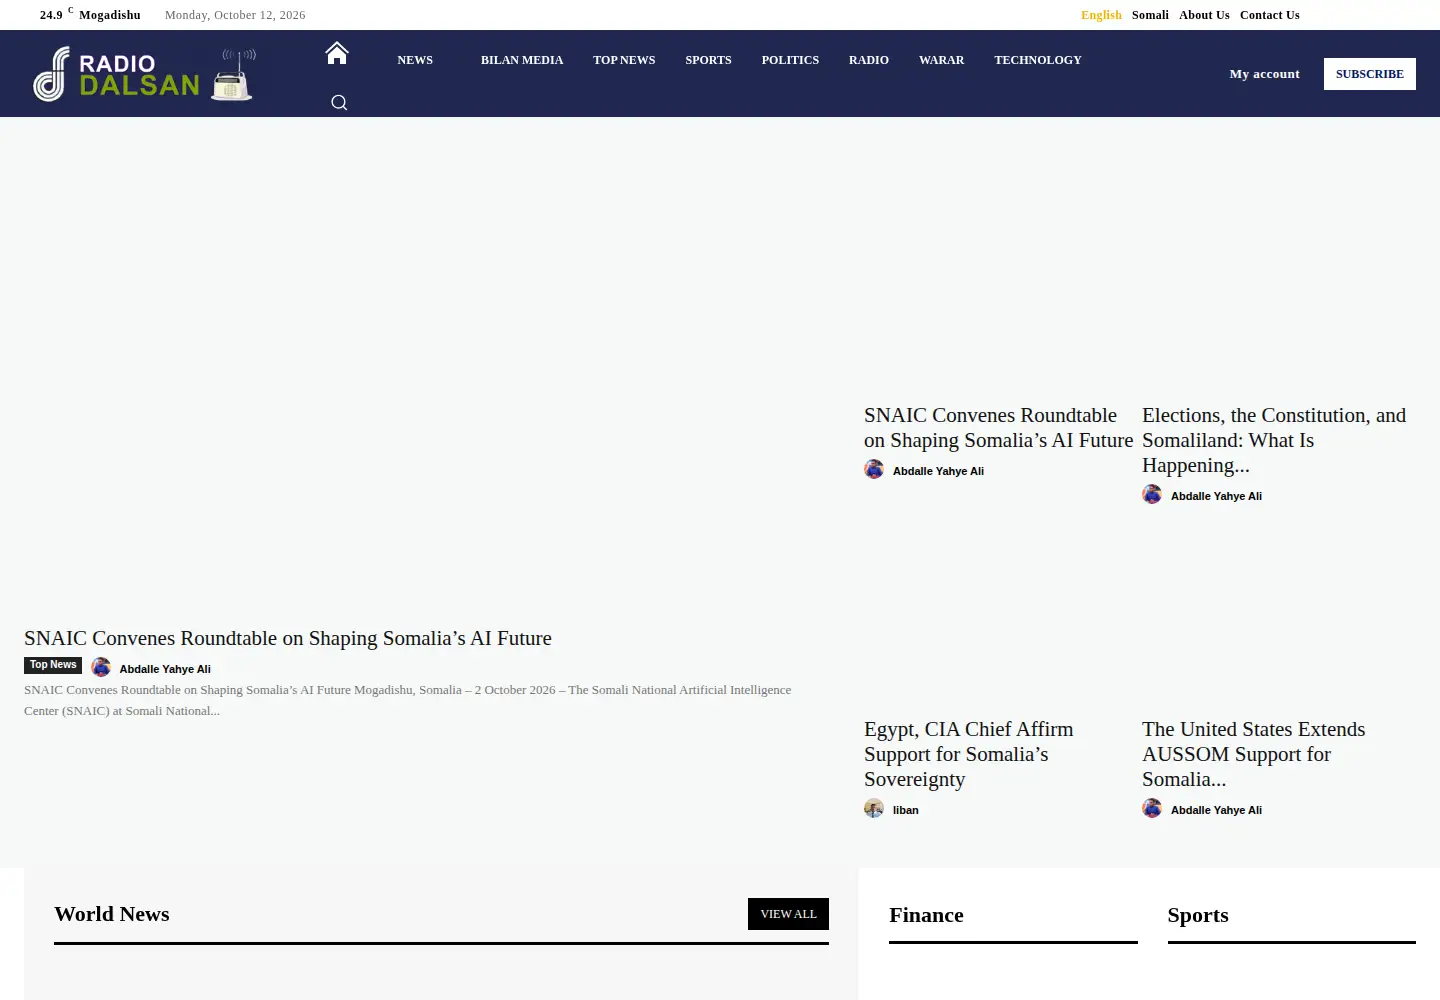Open the Contact Us page
Image resolution: width=1440 pixels, height=1000 pixels.
[x=1270, y=15]
